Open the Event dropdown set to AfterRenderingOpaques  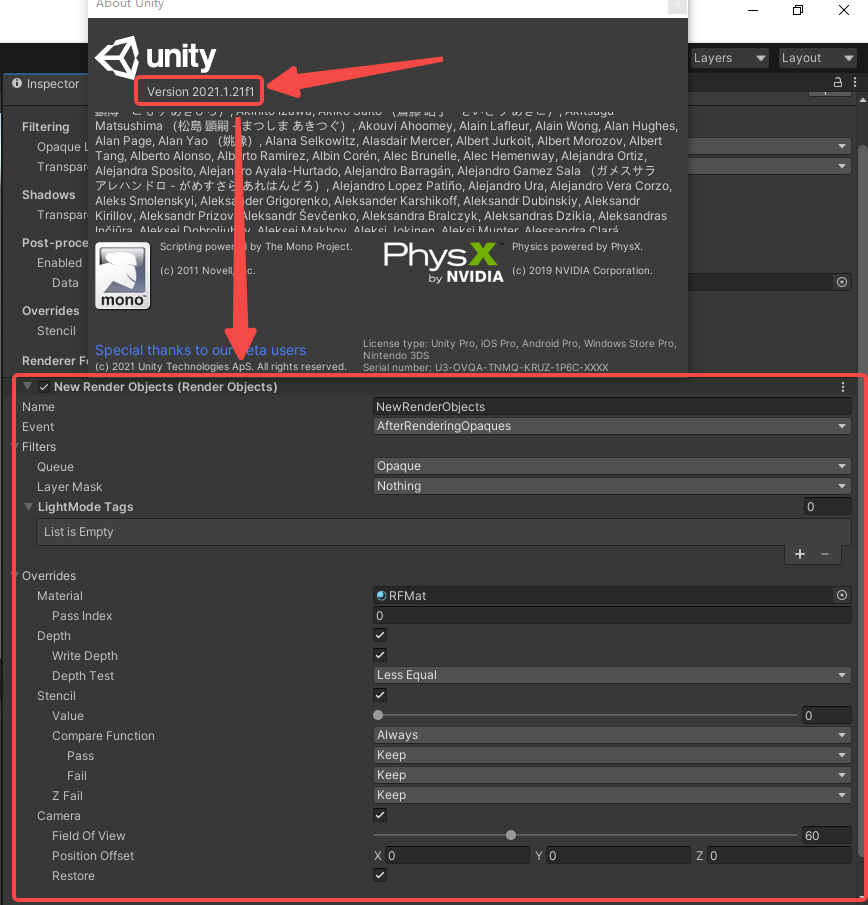(x=612, y=426)
